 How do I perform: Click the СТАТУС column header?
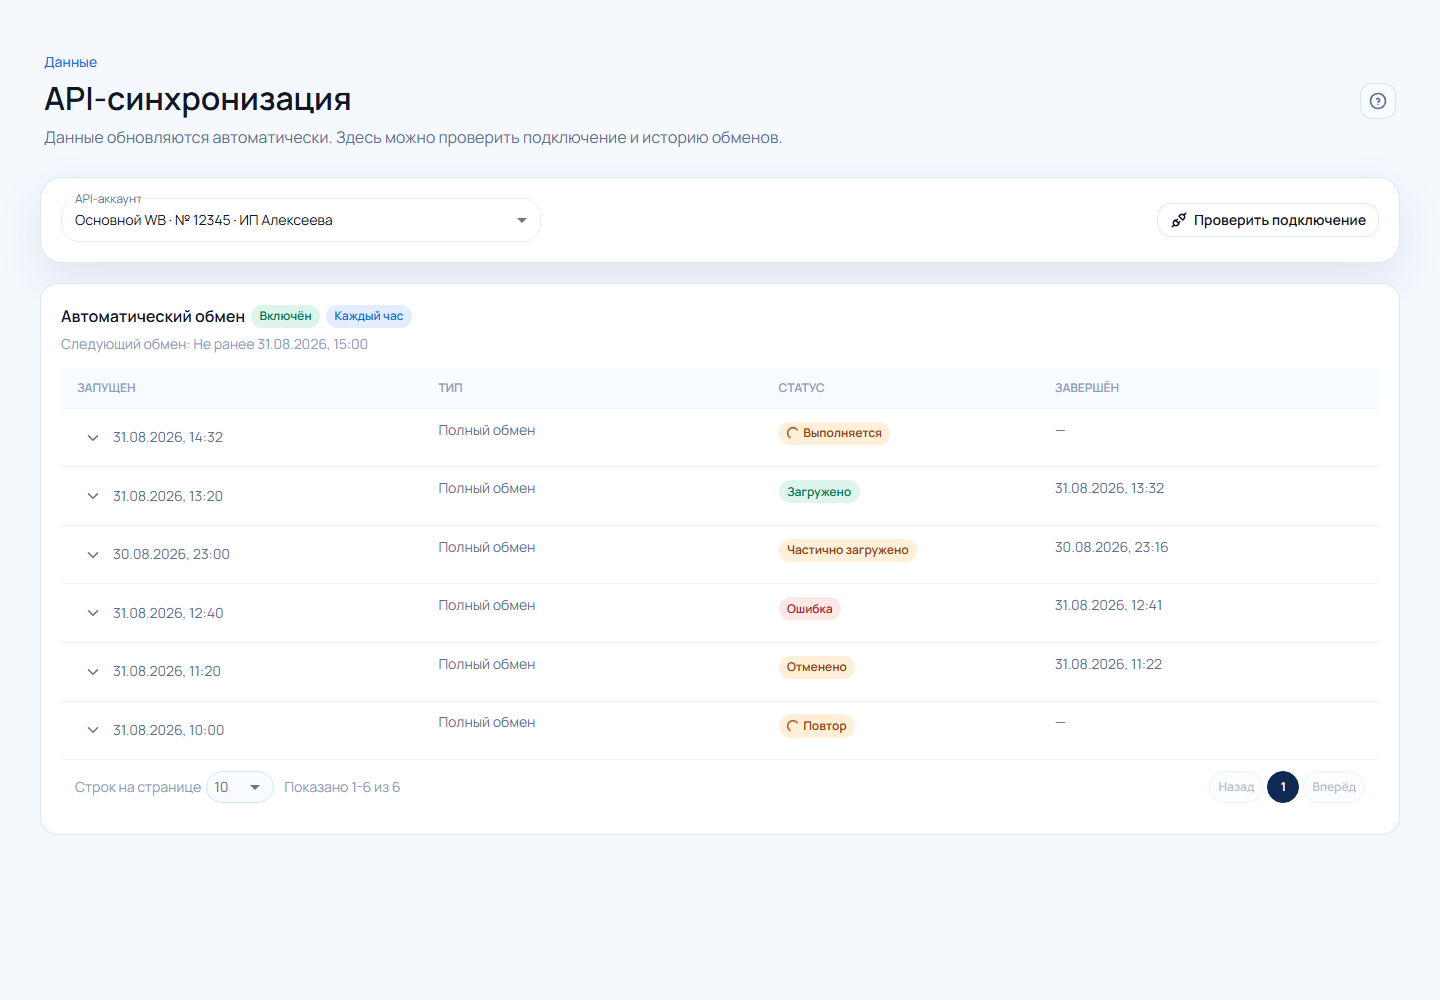pyautogui.click(x=801, y=388)
